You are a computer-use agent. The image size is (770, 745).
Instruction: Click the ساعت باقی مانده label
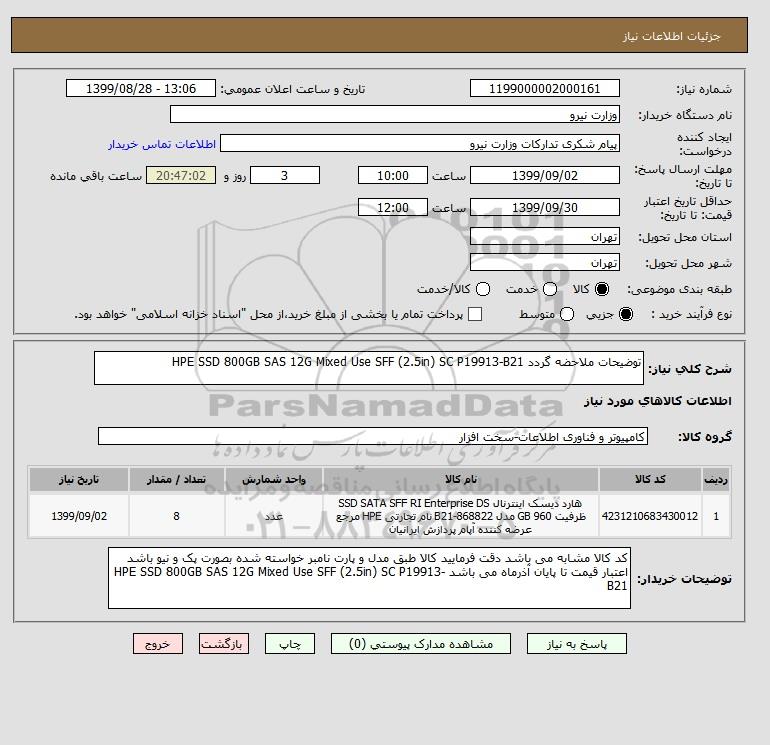coord(96,176)
